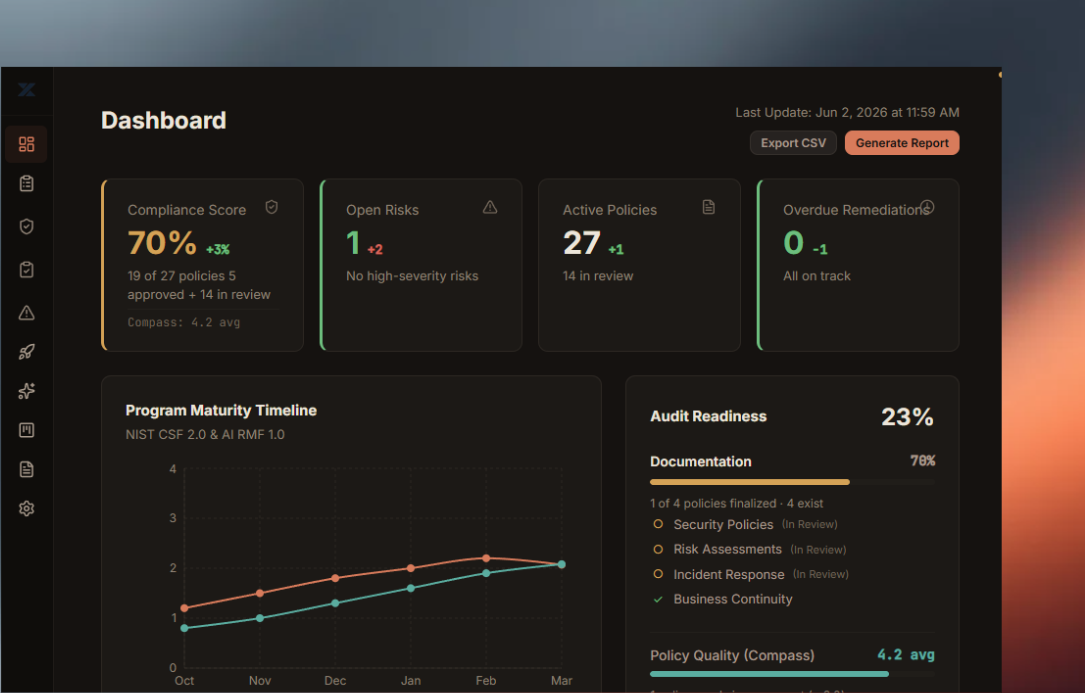Click the Dashboard page heading

click(163, 120)
